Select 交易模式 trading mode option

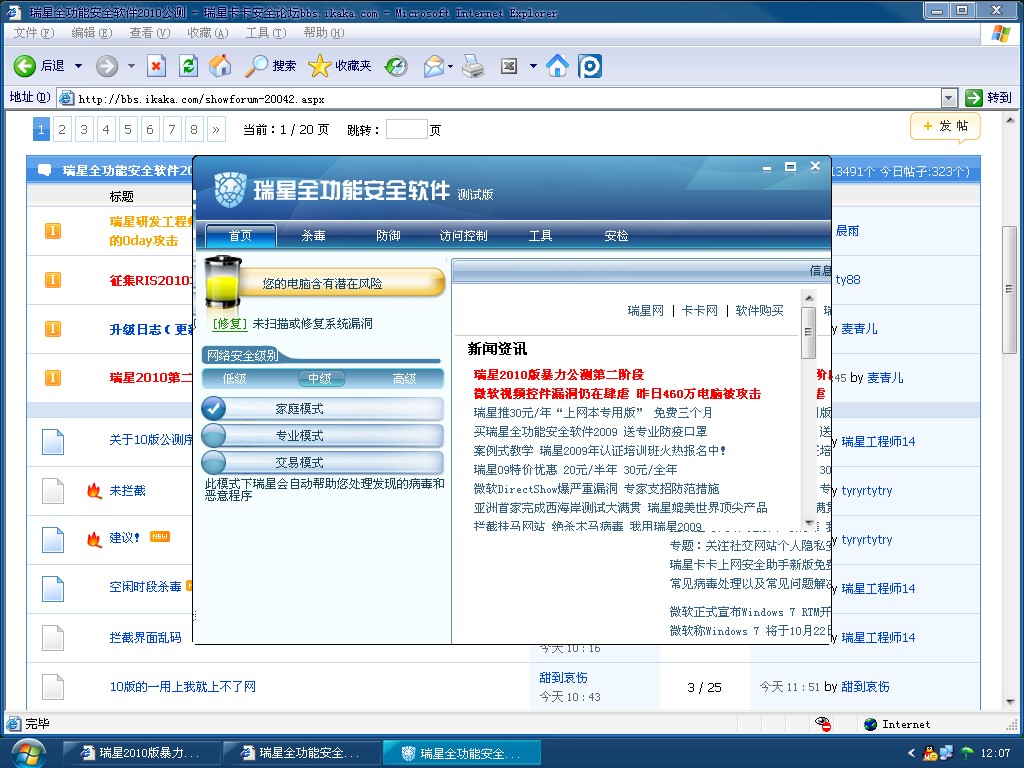[323, 462]
